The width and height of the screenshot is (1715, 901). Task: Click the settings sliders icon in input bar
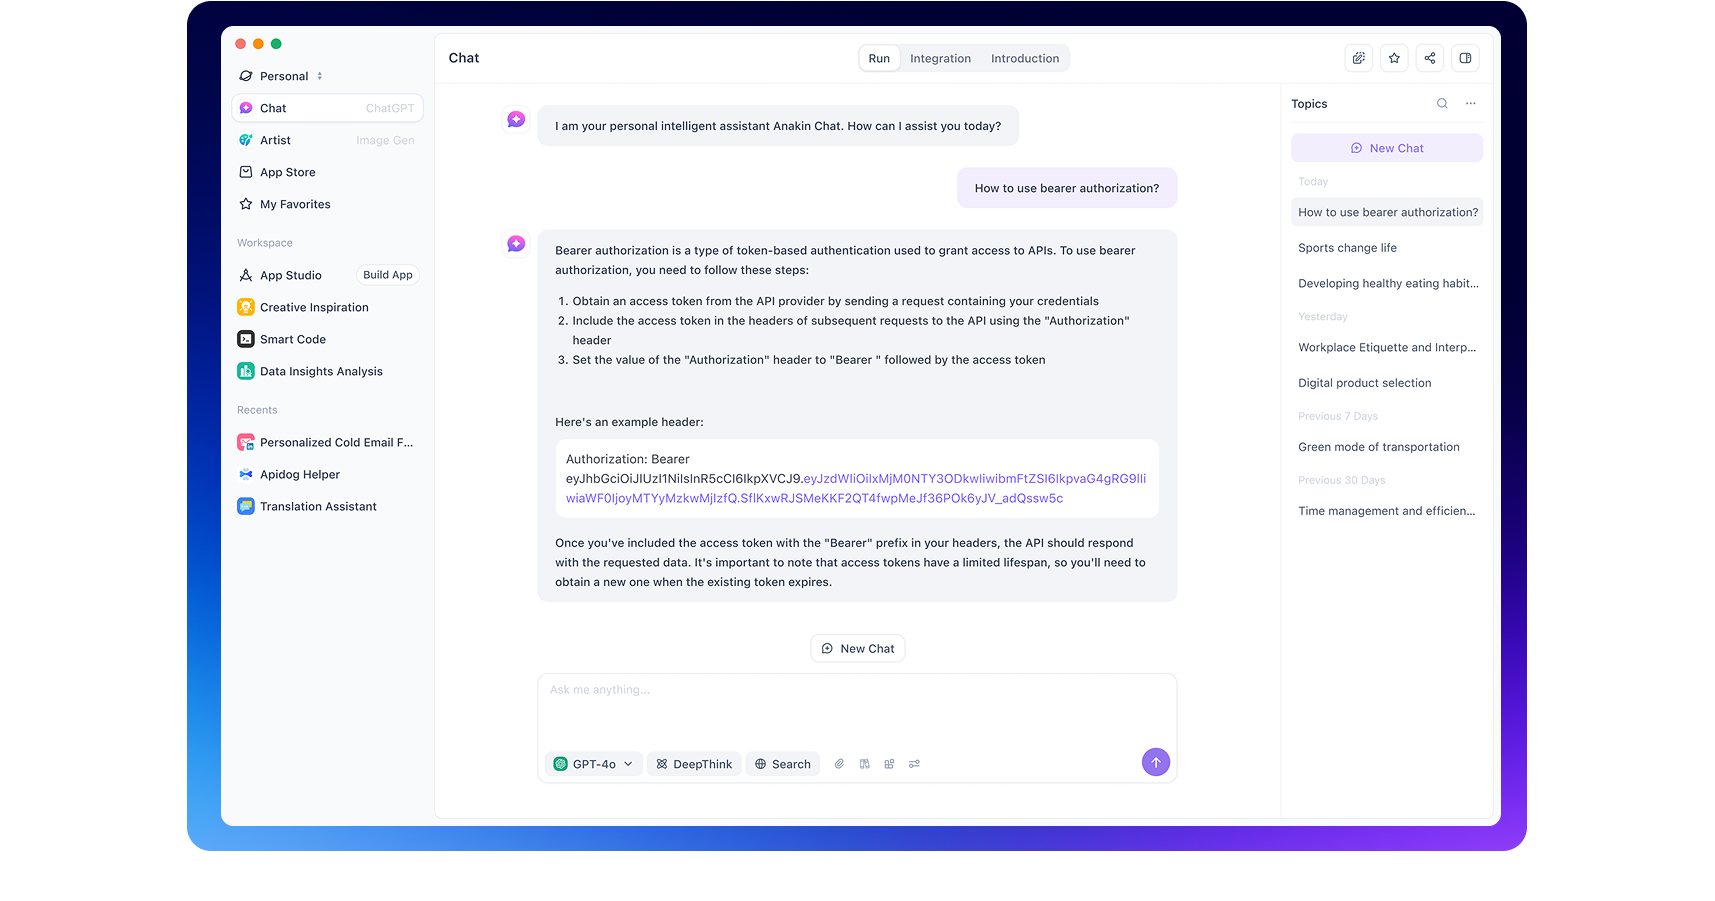point(914,764)
